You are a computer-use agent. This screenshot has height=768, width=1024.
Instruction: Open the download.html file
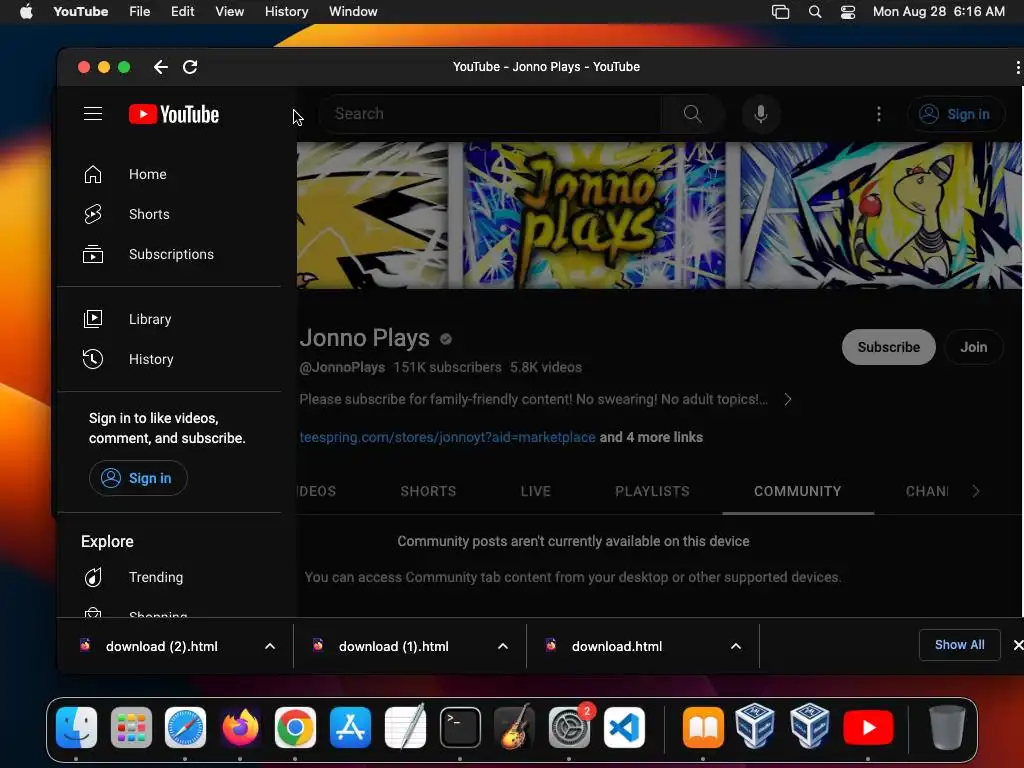pyautogui.click(x=616, y=647)
